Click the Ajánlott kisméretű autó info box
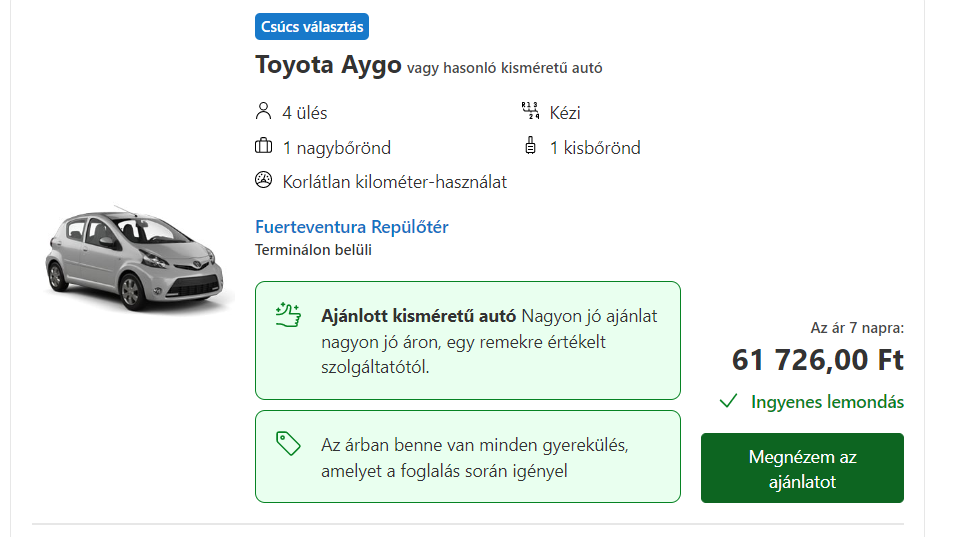The width and height of the screenshot is (974, 537). pyautogui.click(x=468, y=341)
